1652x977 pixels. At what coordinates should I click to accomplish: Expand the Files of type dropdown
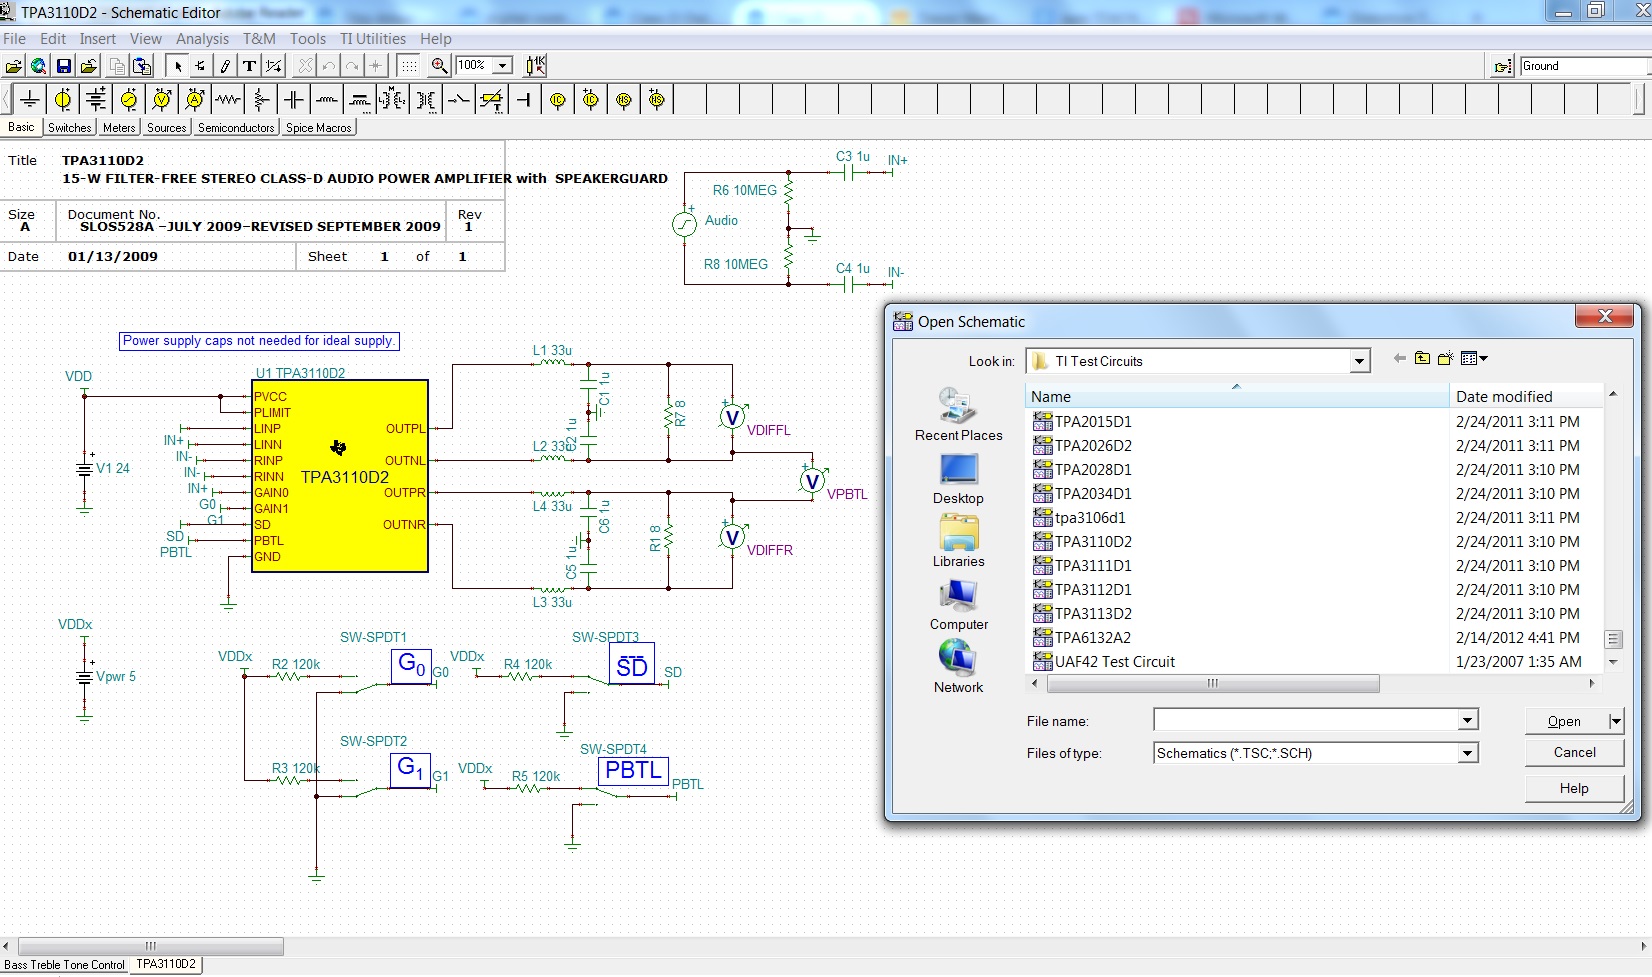click(x=1467, y=753)
